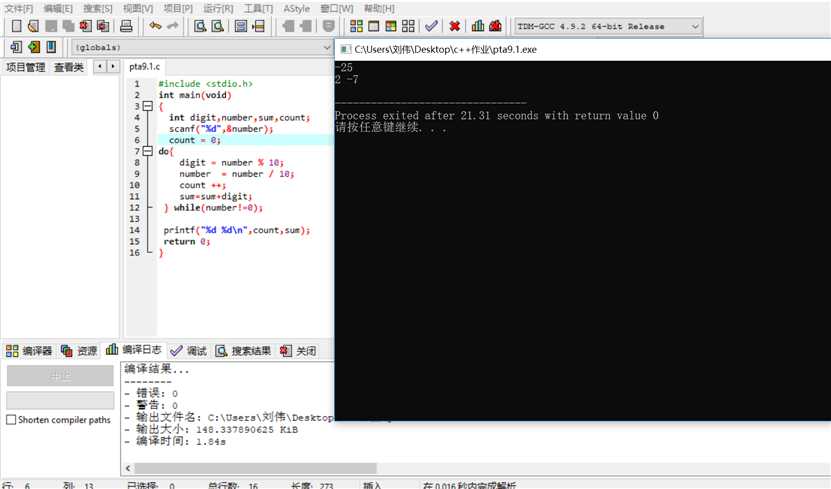Open the 项目[P] menu
Image resolution: width=831 pixels, height=489 pixels.
coord(178,8)
